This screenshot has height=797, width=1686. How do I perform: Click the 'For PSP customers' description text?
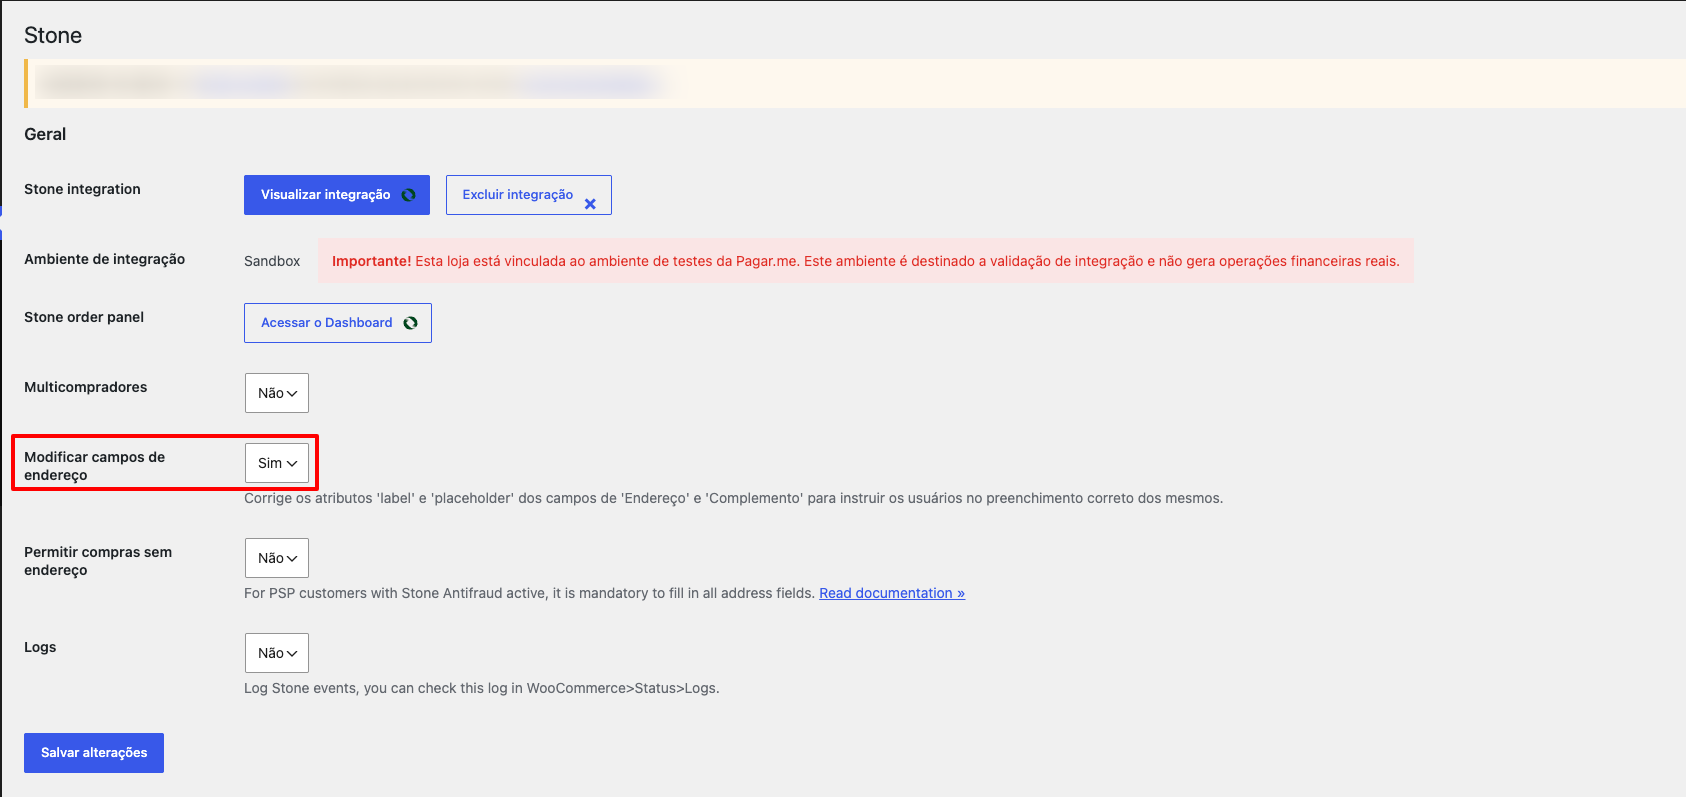(529, 593)
